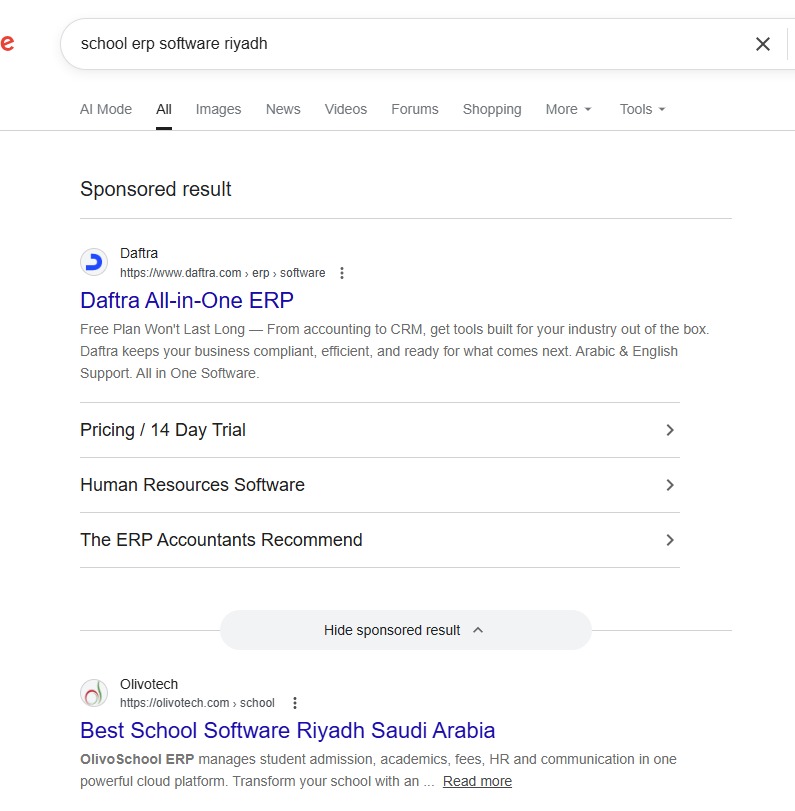795x811 pixels.
Task: Expand the Human Resources Software row
Action: [x=380, y=485]
